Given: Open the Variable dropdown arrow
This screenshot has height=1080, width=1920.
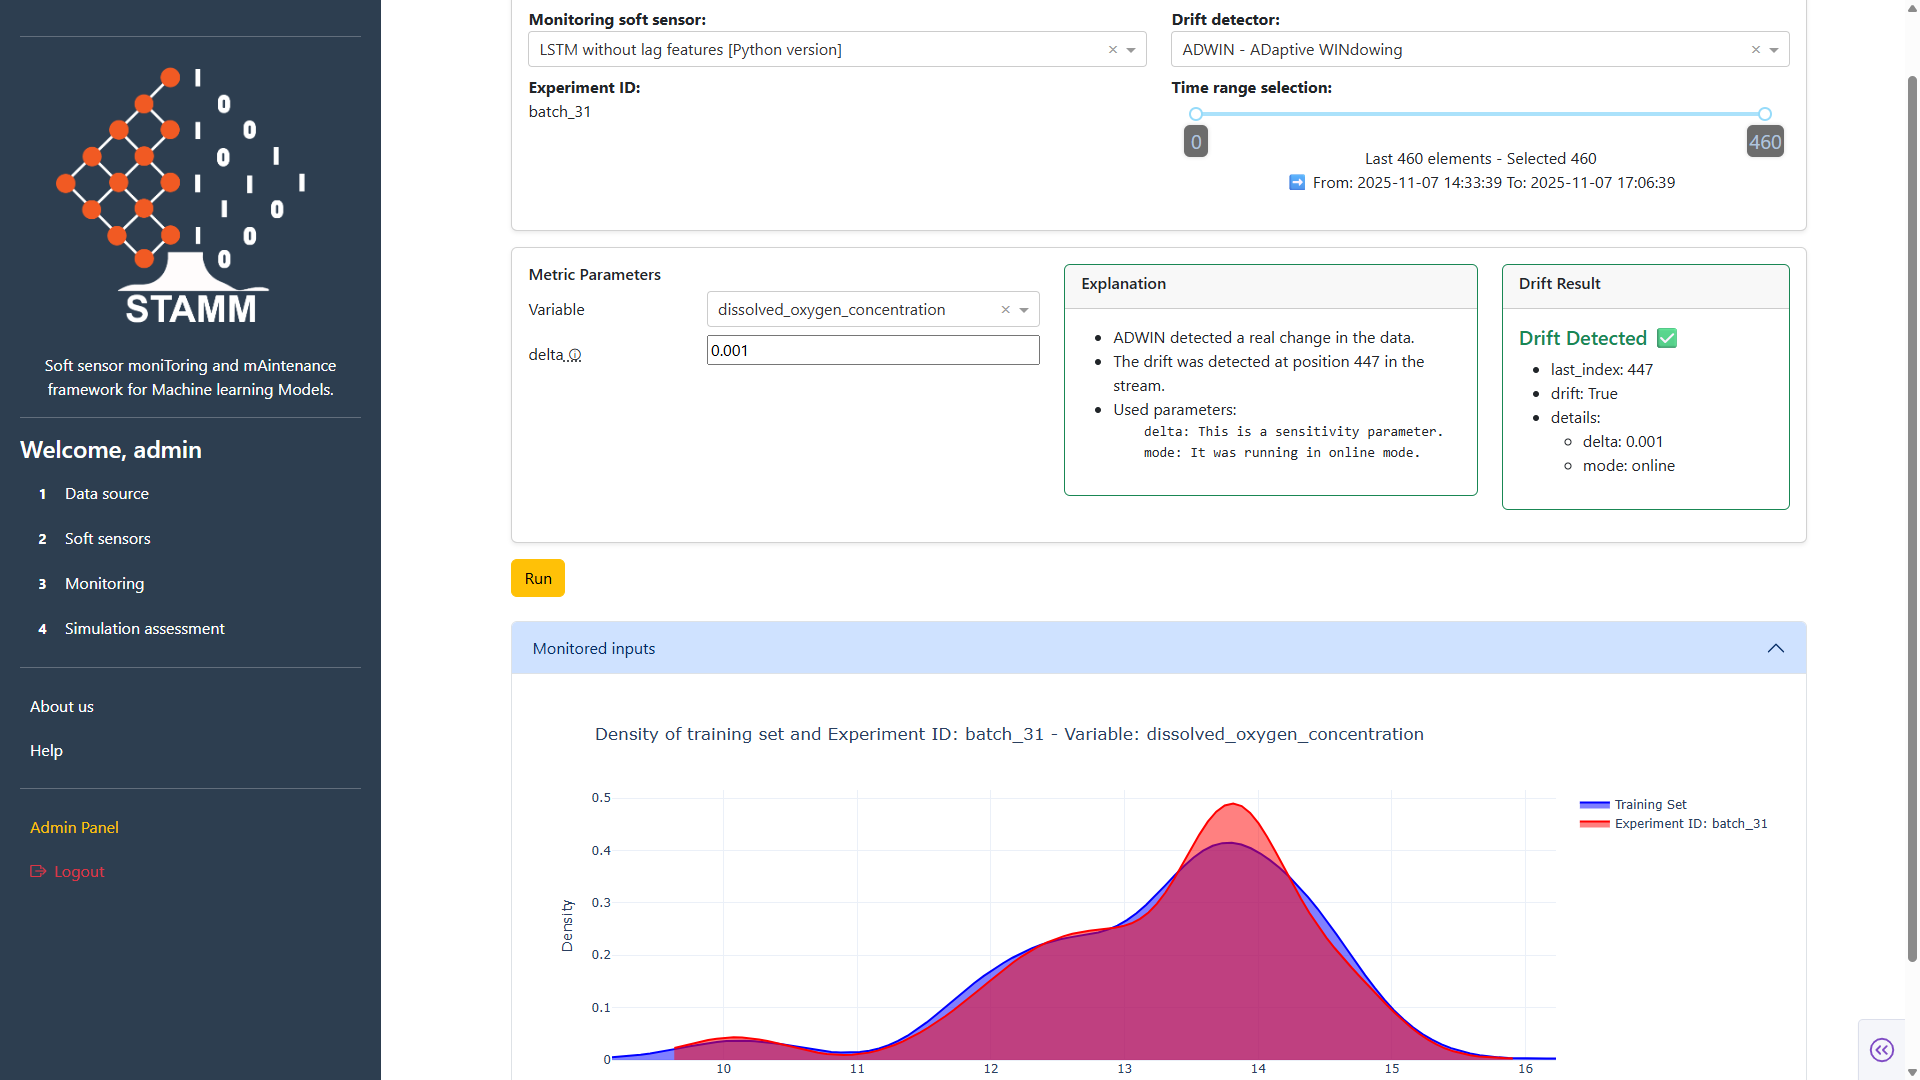Looking at the screenshot, I should click(1024, 310).
